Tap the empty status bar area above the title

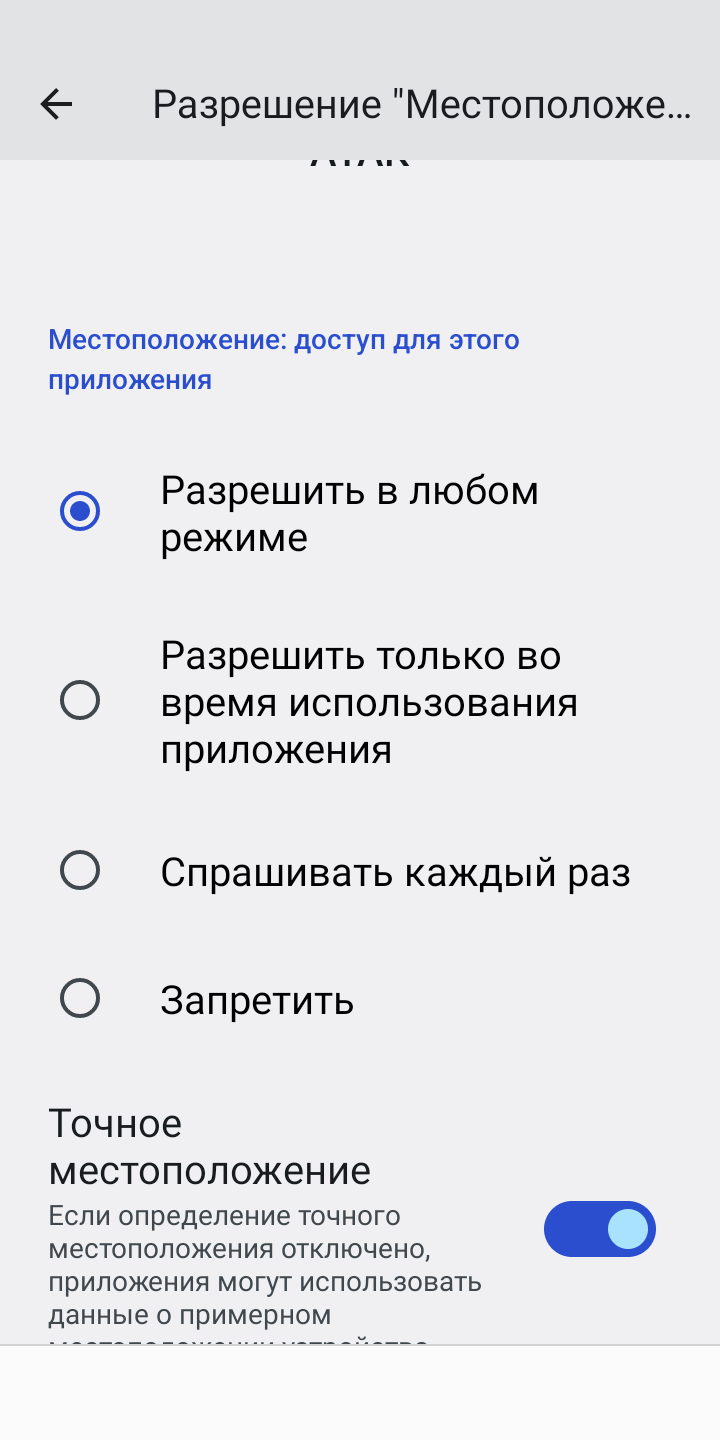pos(360,30)
